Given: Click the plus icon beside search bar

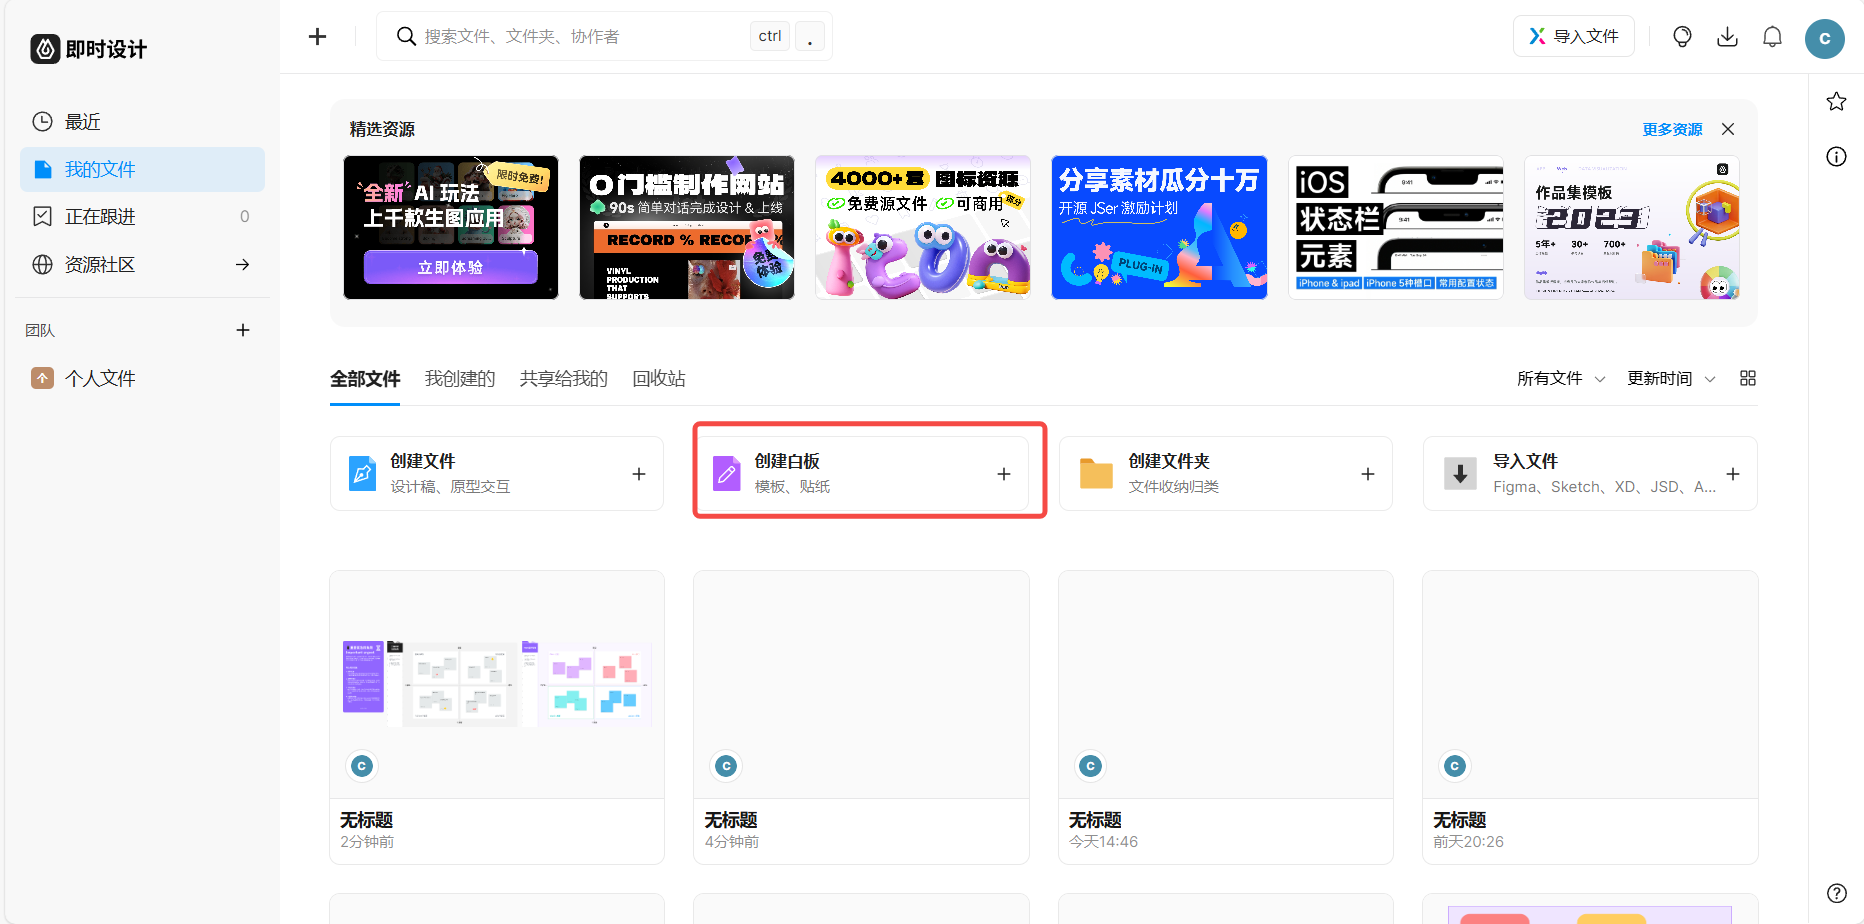Looking at the screenshot, I should click(x=318, y=37).
